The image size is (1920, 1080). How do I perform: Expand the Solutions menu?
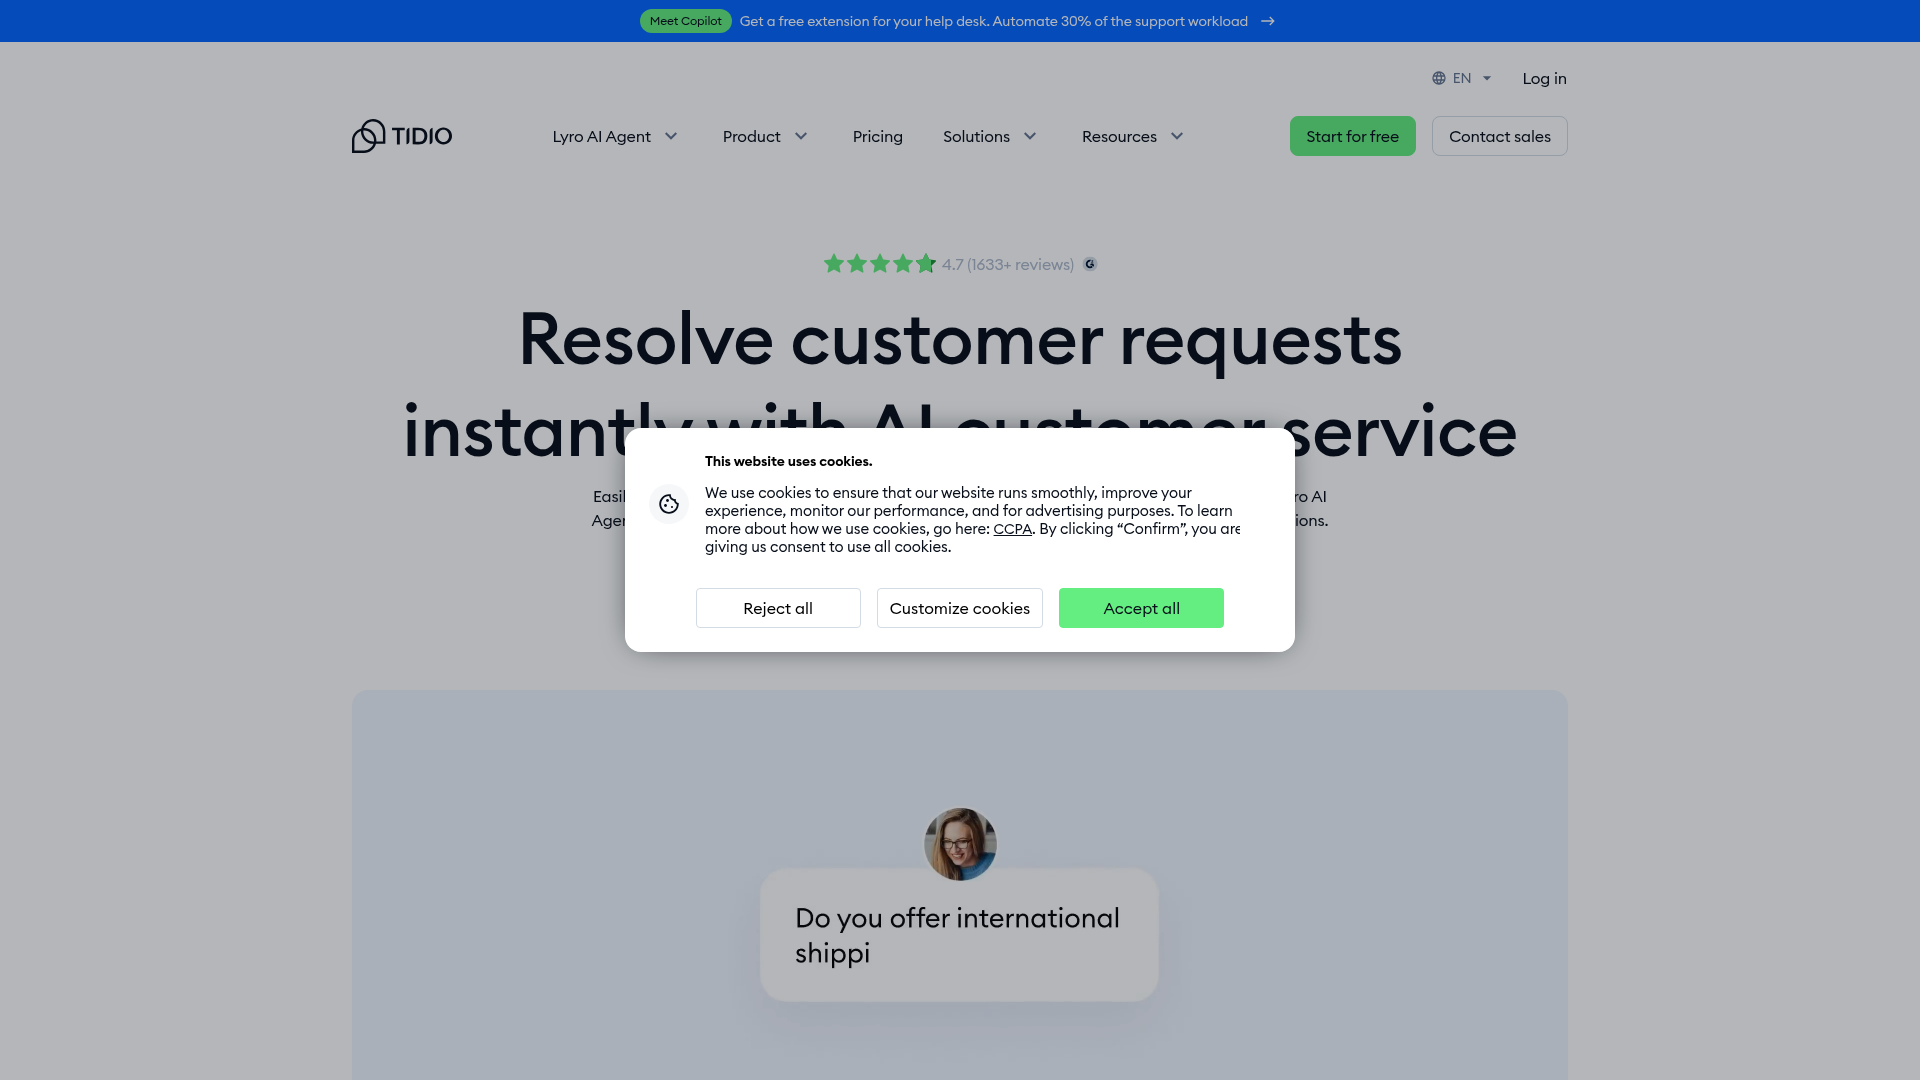click(990, 136)
